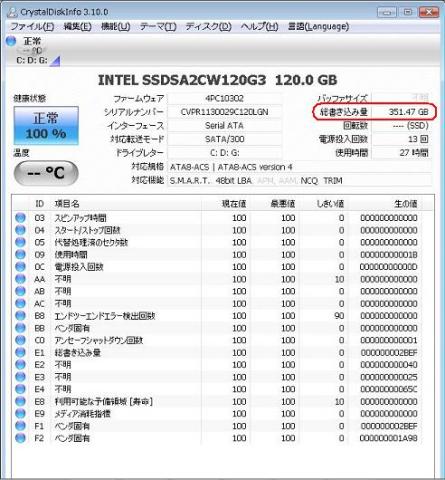Click the status orb for row E1 総書き込み量
Screen dimensions: 445x480
pyautogui.click(x=20, y=352)
